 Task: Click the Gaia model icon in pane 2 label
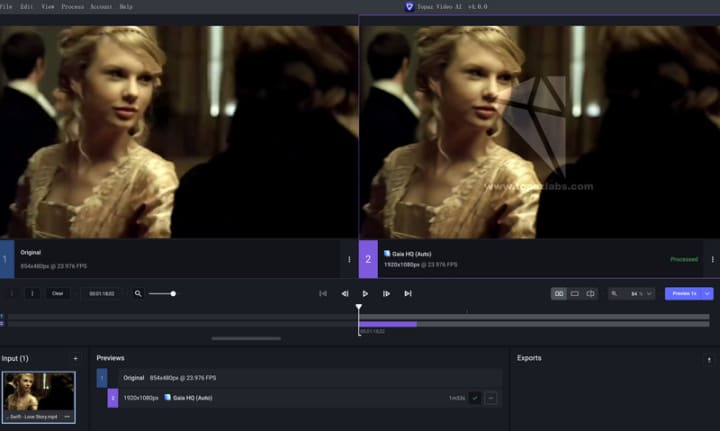[387, 253]
